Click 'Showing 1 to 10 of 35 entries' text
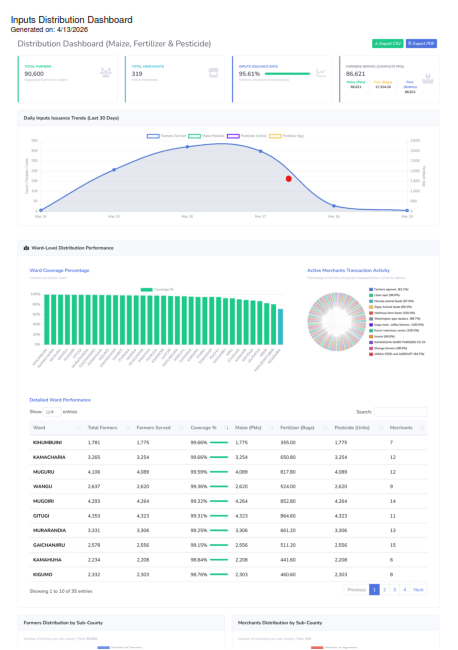Screen dimensions: 458x650 [61, 591]
